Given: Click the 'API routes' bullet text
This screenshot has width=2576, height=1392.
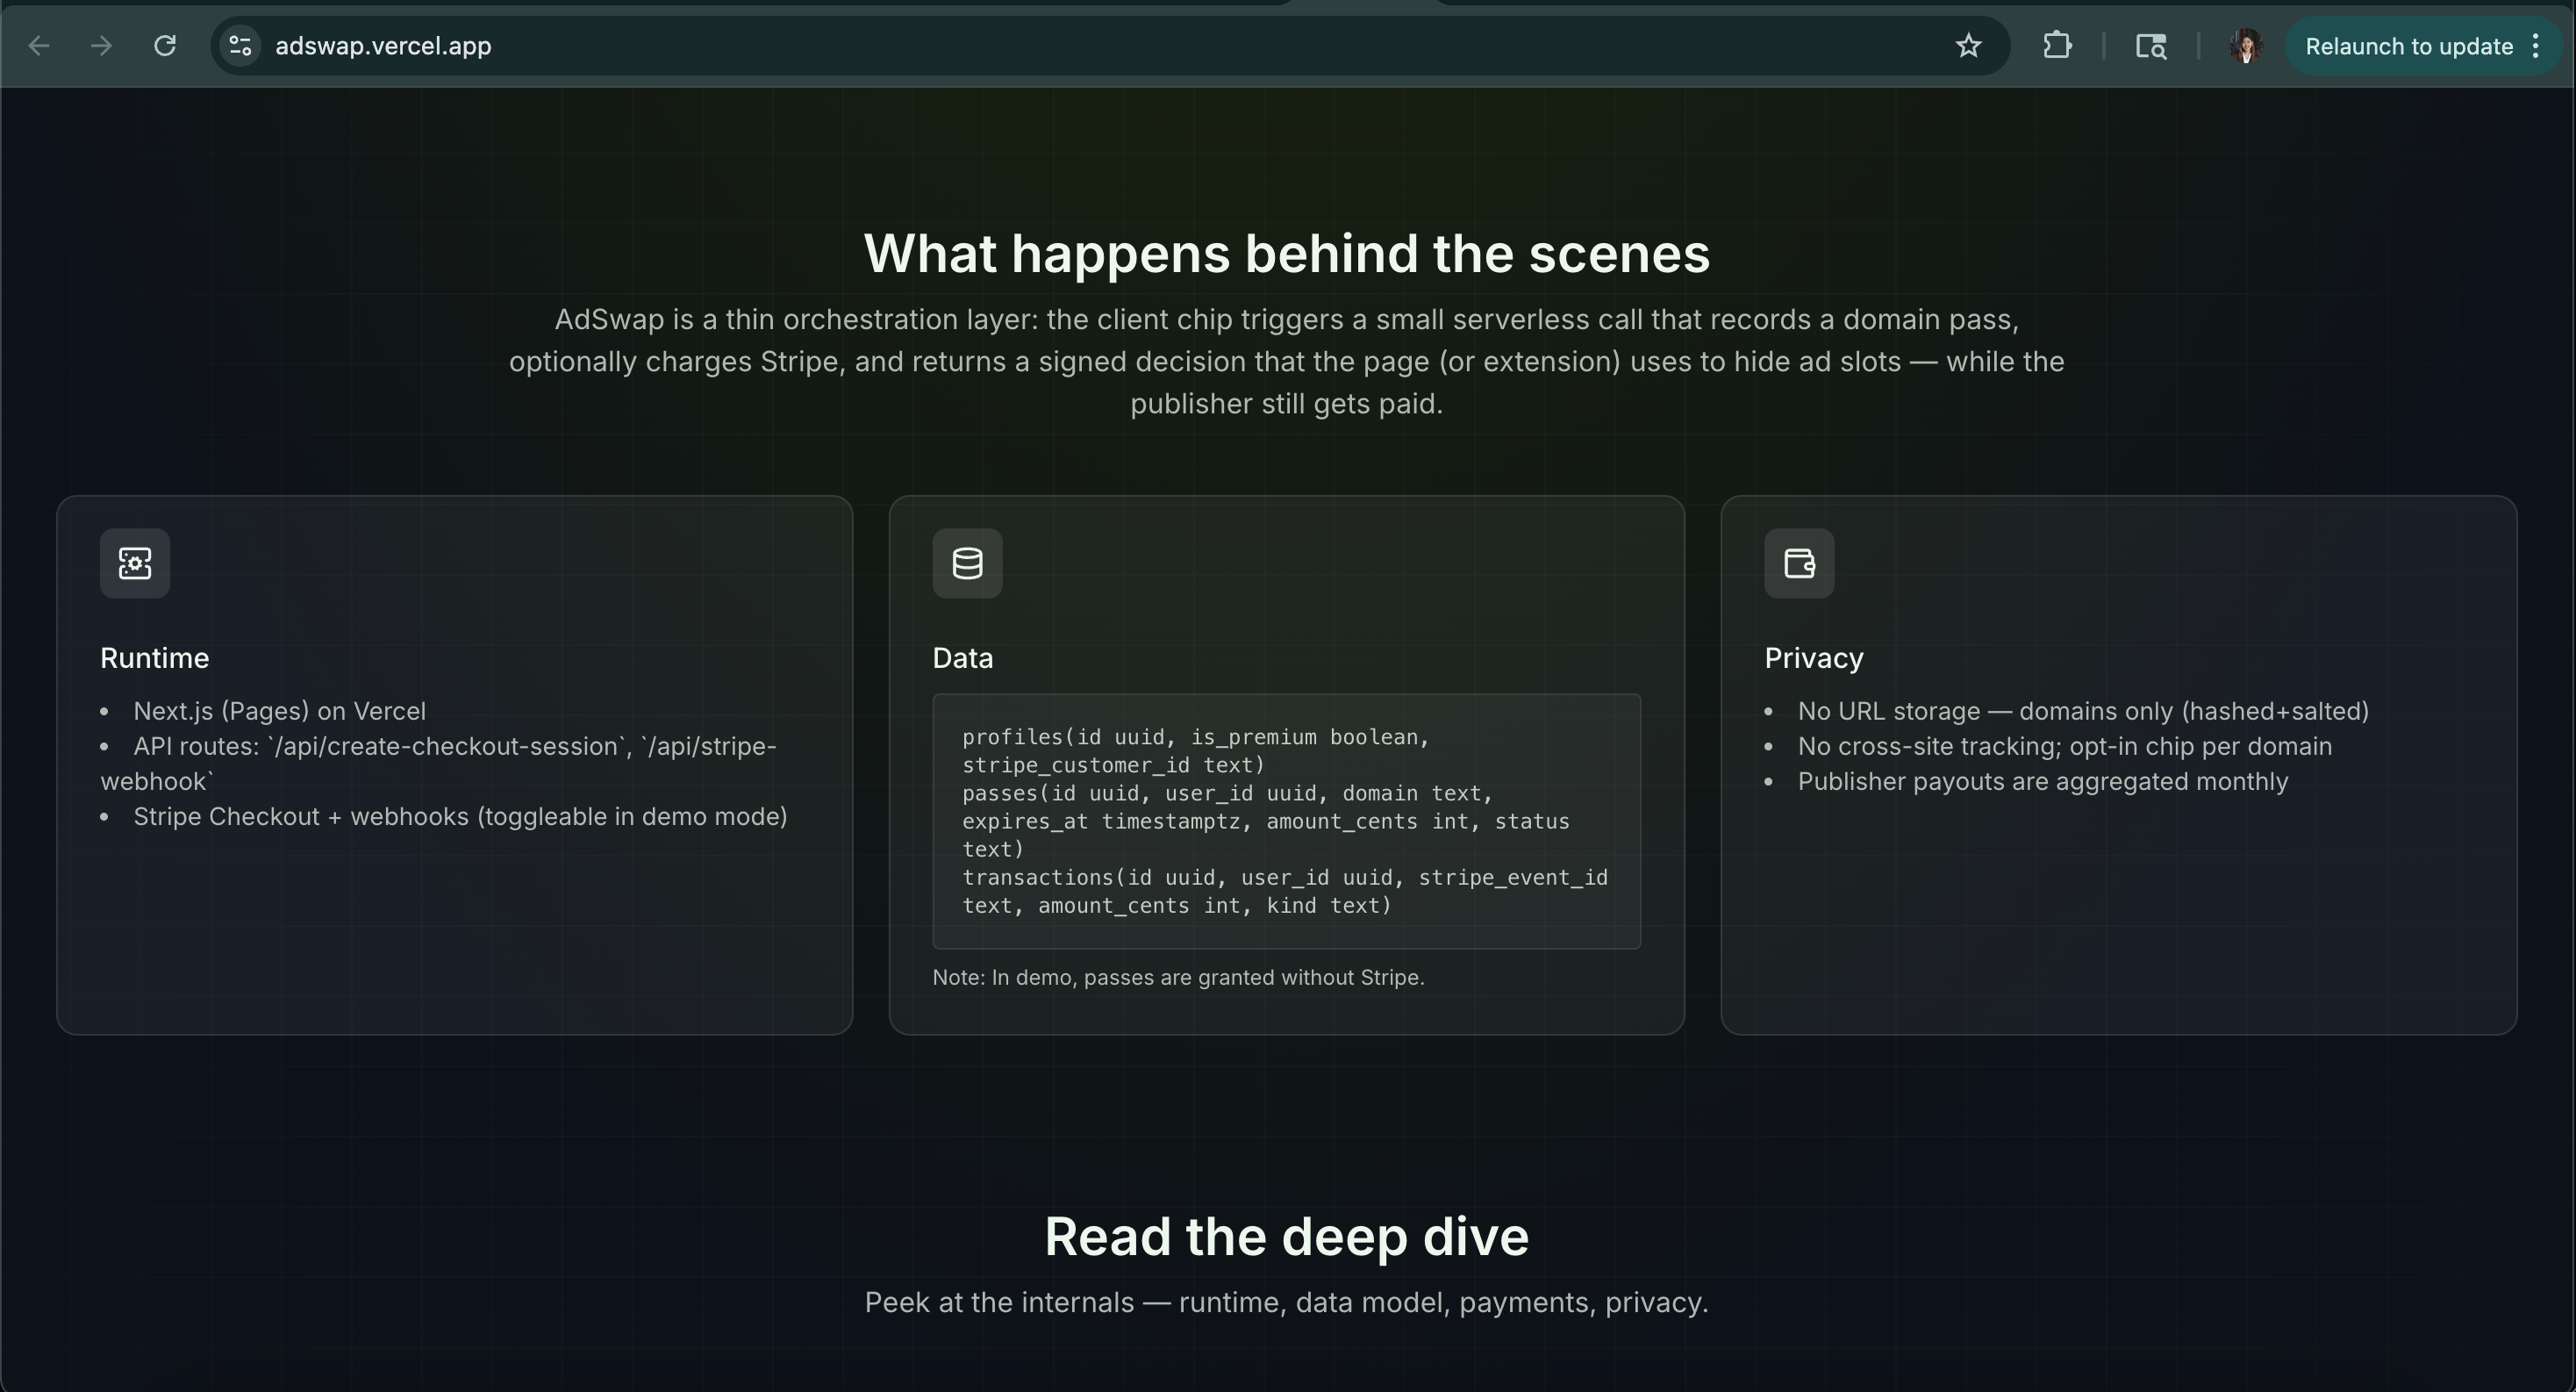Looking at the screenshot, I should pyautogui.click(x=439, y=764).
